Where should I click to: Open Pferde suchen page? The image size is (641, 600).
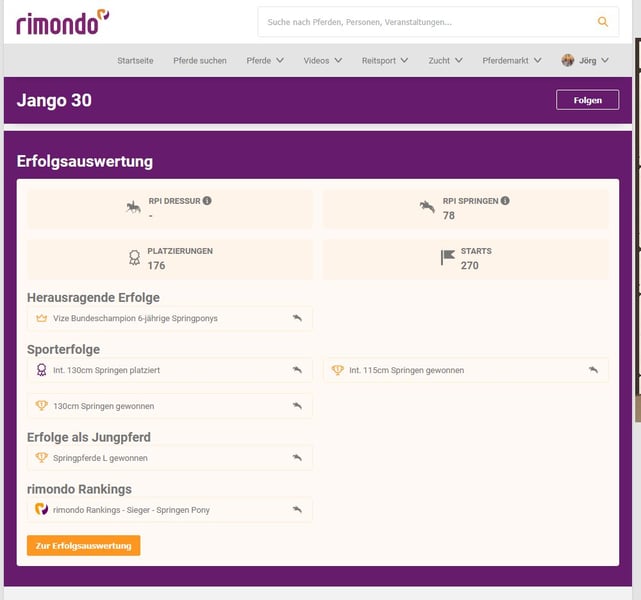(200, 61)
